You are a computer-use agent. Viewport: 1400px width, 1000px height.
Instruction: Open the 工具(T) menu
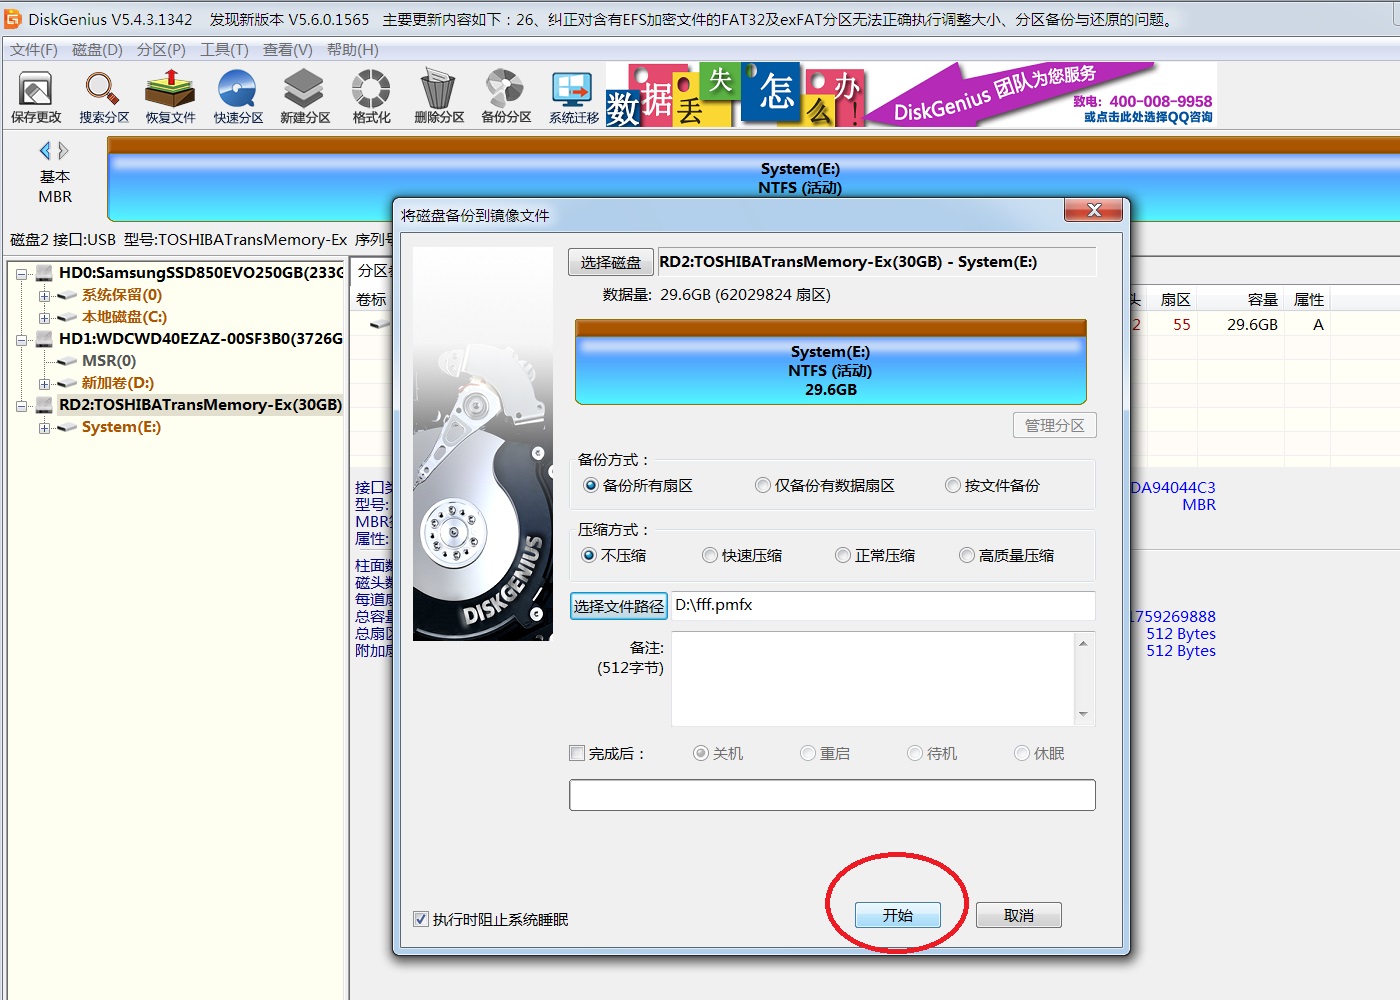click(x=224, y=50)
